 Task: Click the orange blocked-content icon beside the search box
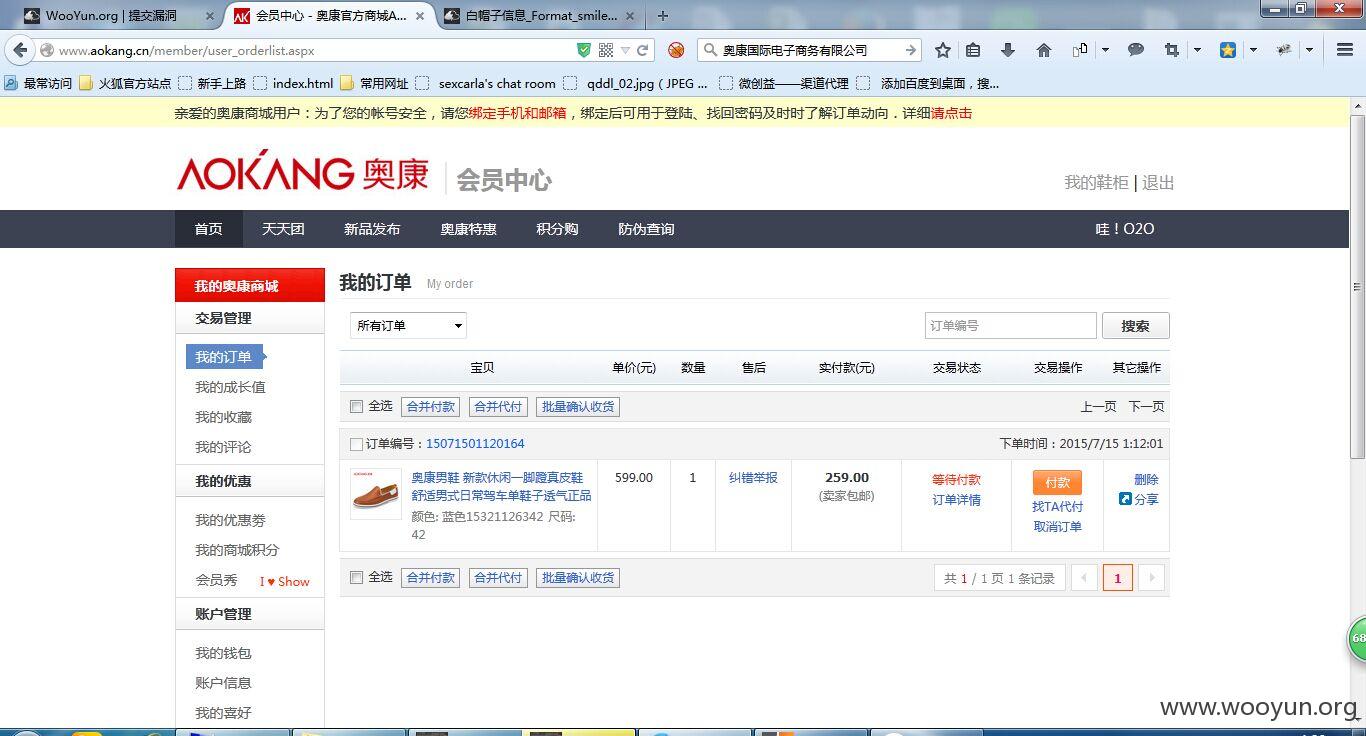coord(676,50)
